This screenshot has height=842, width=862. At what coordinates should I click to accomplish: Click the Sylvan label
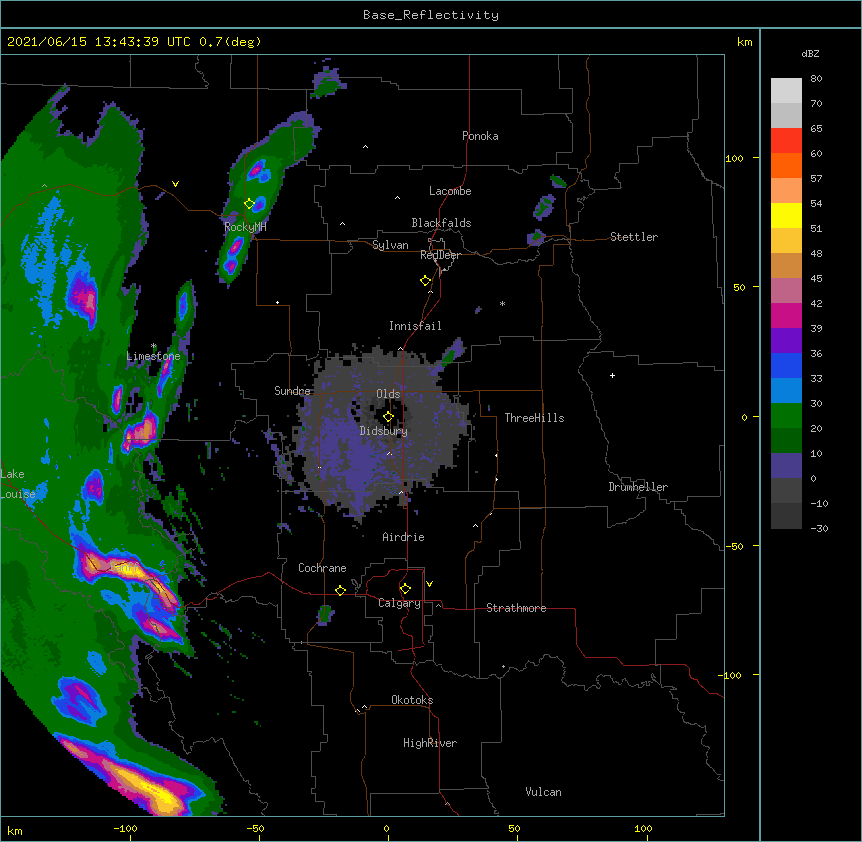[x=390, y=245]
